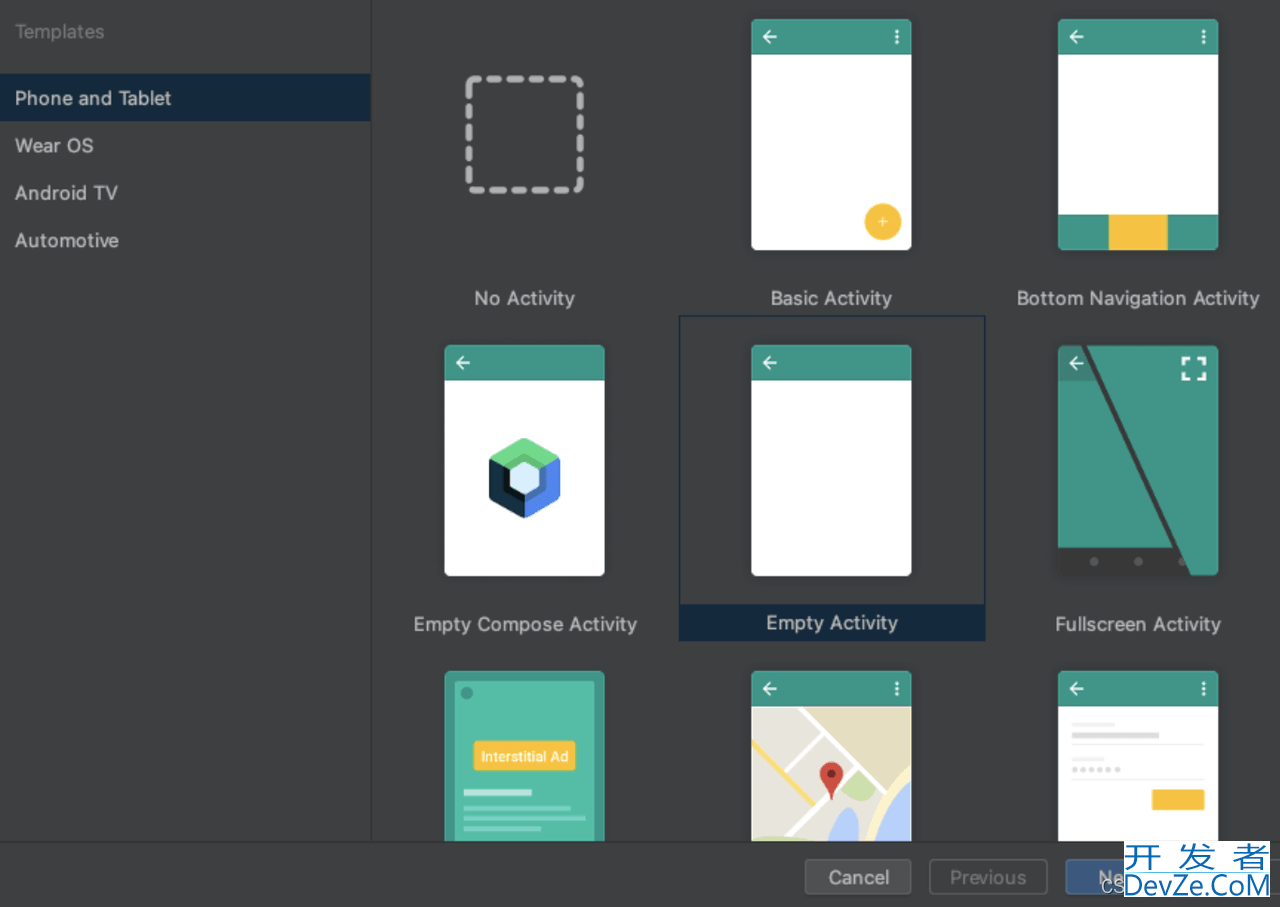The width and height of the screenshot is (1280, 907).
Task: Open the Automotive templates category
Action: coord(185,240)
